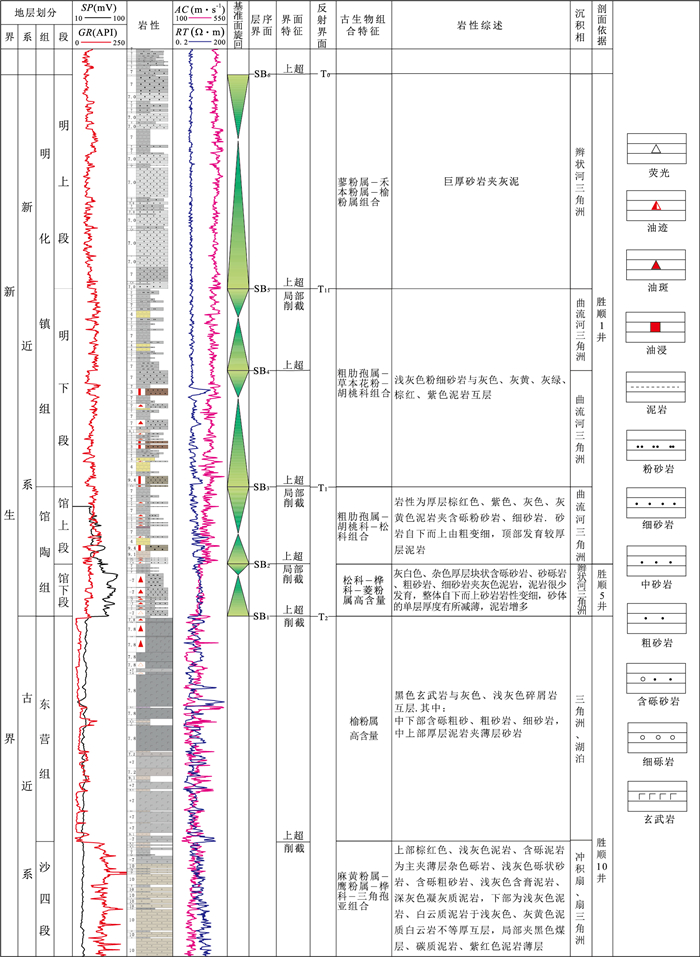Click the 岩性 column header
This screenshot has width=700, height=957.
[x=150, y=26]
